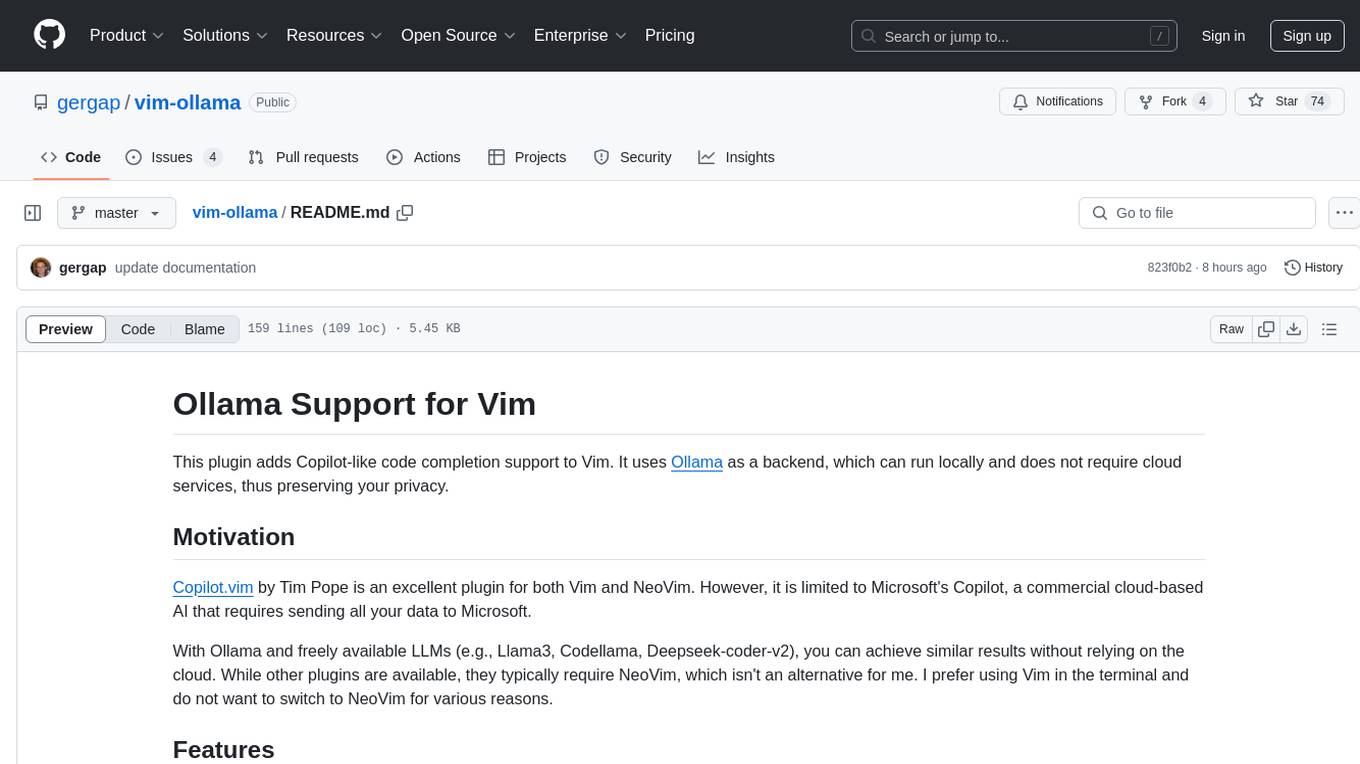Open the Security tab
1360x764 pixels.
click(x=632, y=157)
